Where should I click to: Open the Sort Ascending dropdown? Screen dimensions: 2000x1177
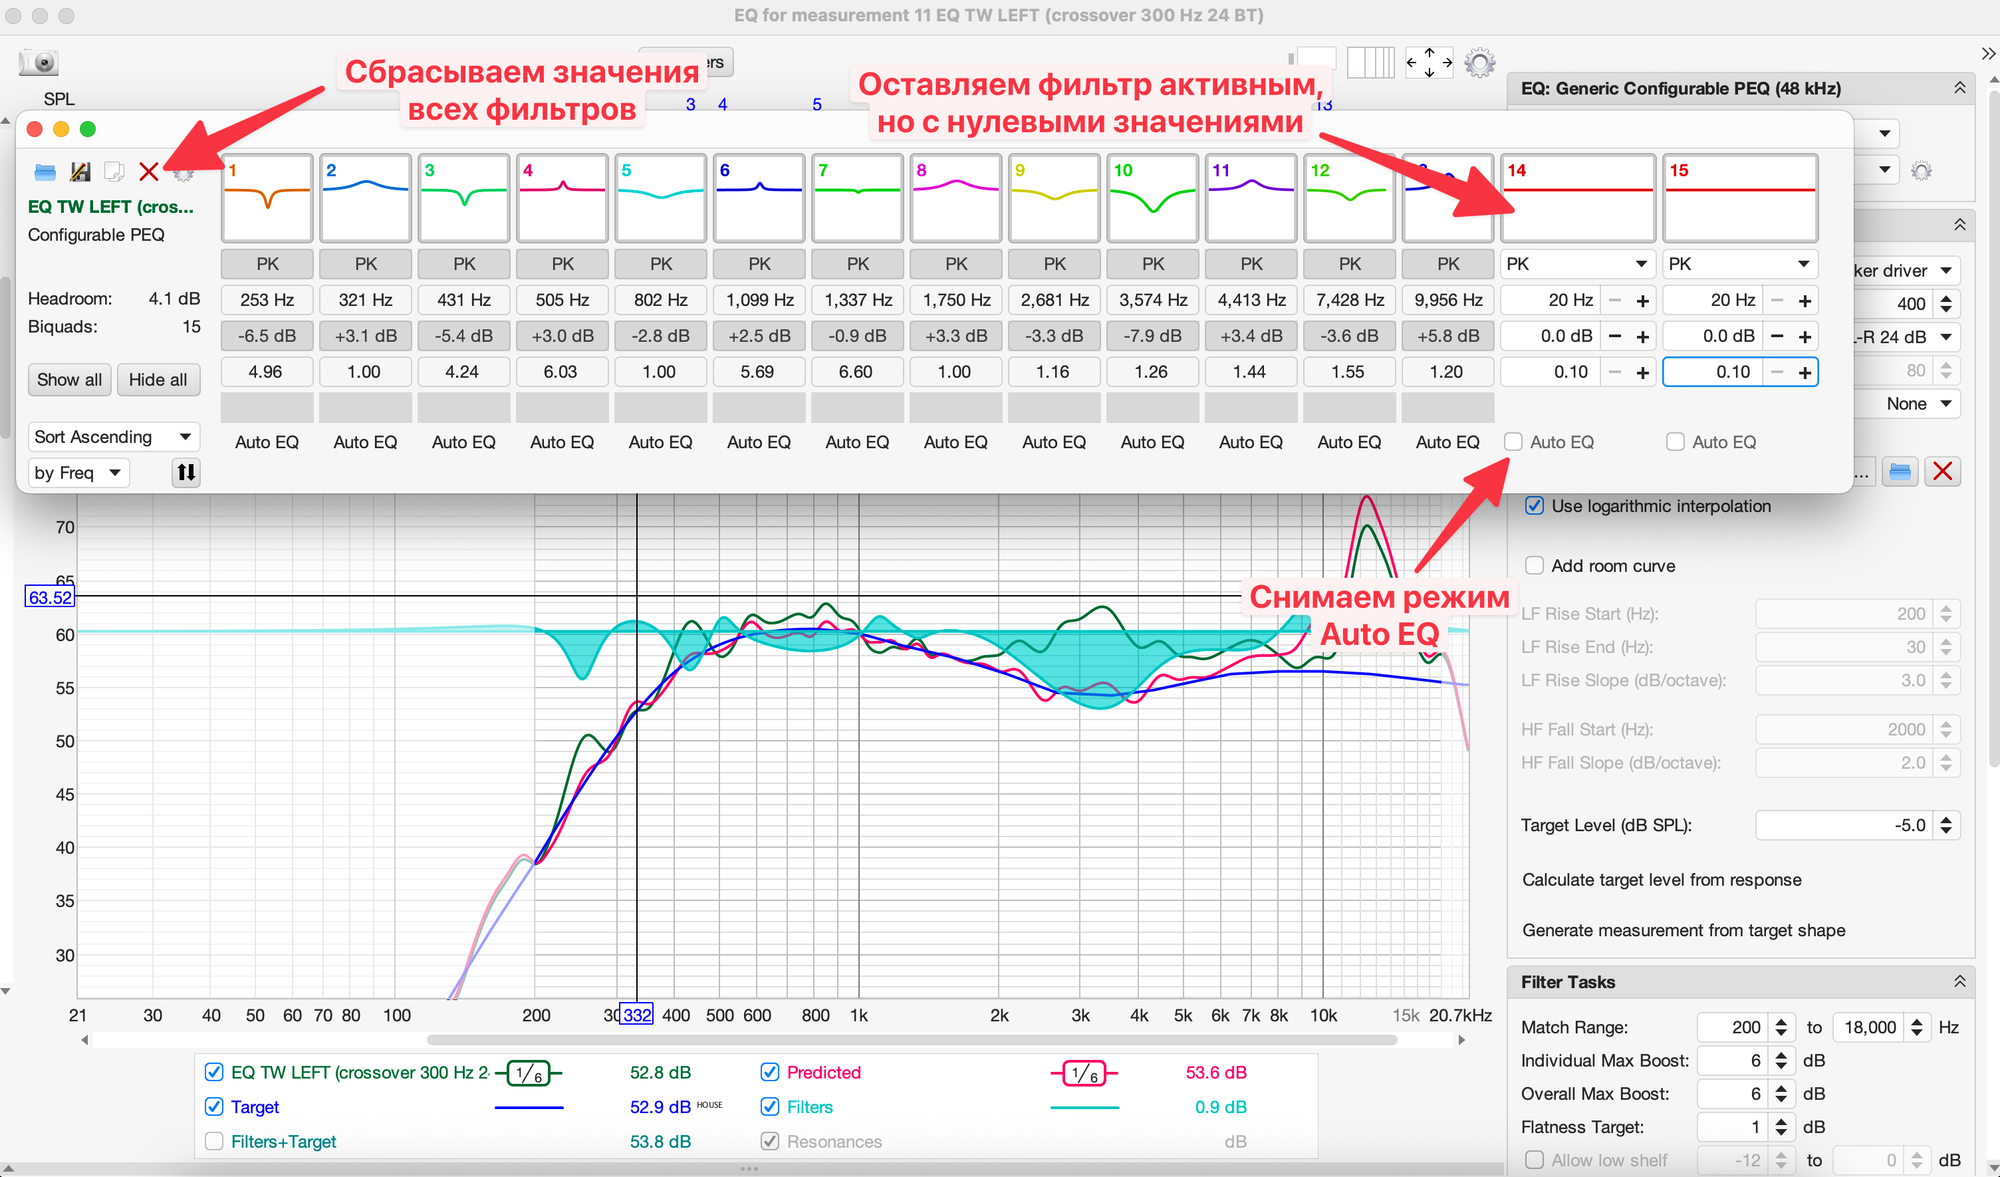(x=113, y=437)
